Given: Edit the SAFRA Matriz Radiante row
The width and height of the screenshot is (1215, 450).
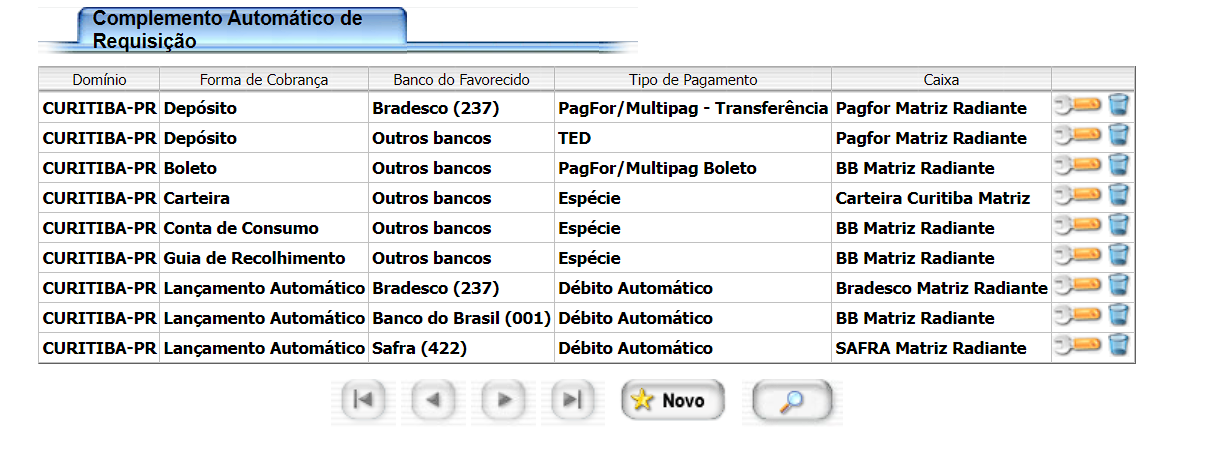Looking at the screenshot, I should point(1078,347).
